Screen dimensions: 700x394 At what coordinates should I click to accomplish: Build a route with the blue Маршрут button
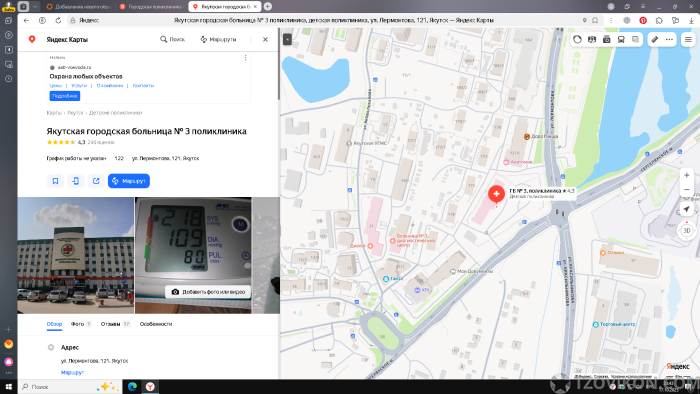click(x=129, y=181)
